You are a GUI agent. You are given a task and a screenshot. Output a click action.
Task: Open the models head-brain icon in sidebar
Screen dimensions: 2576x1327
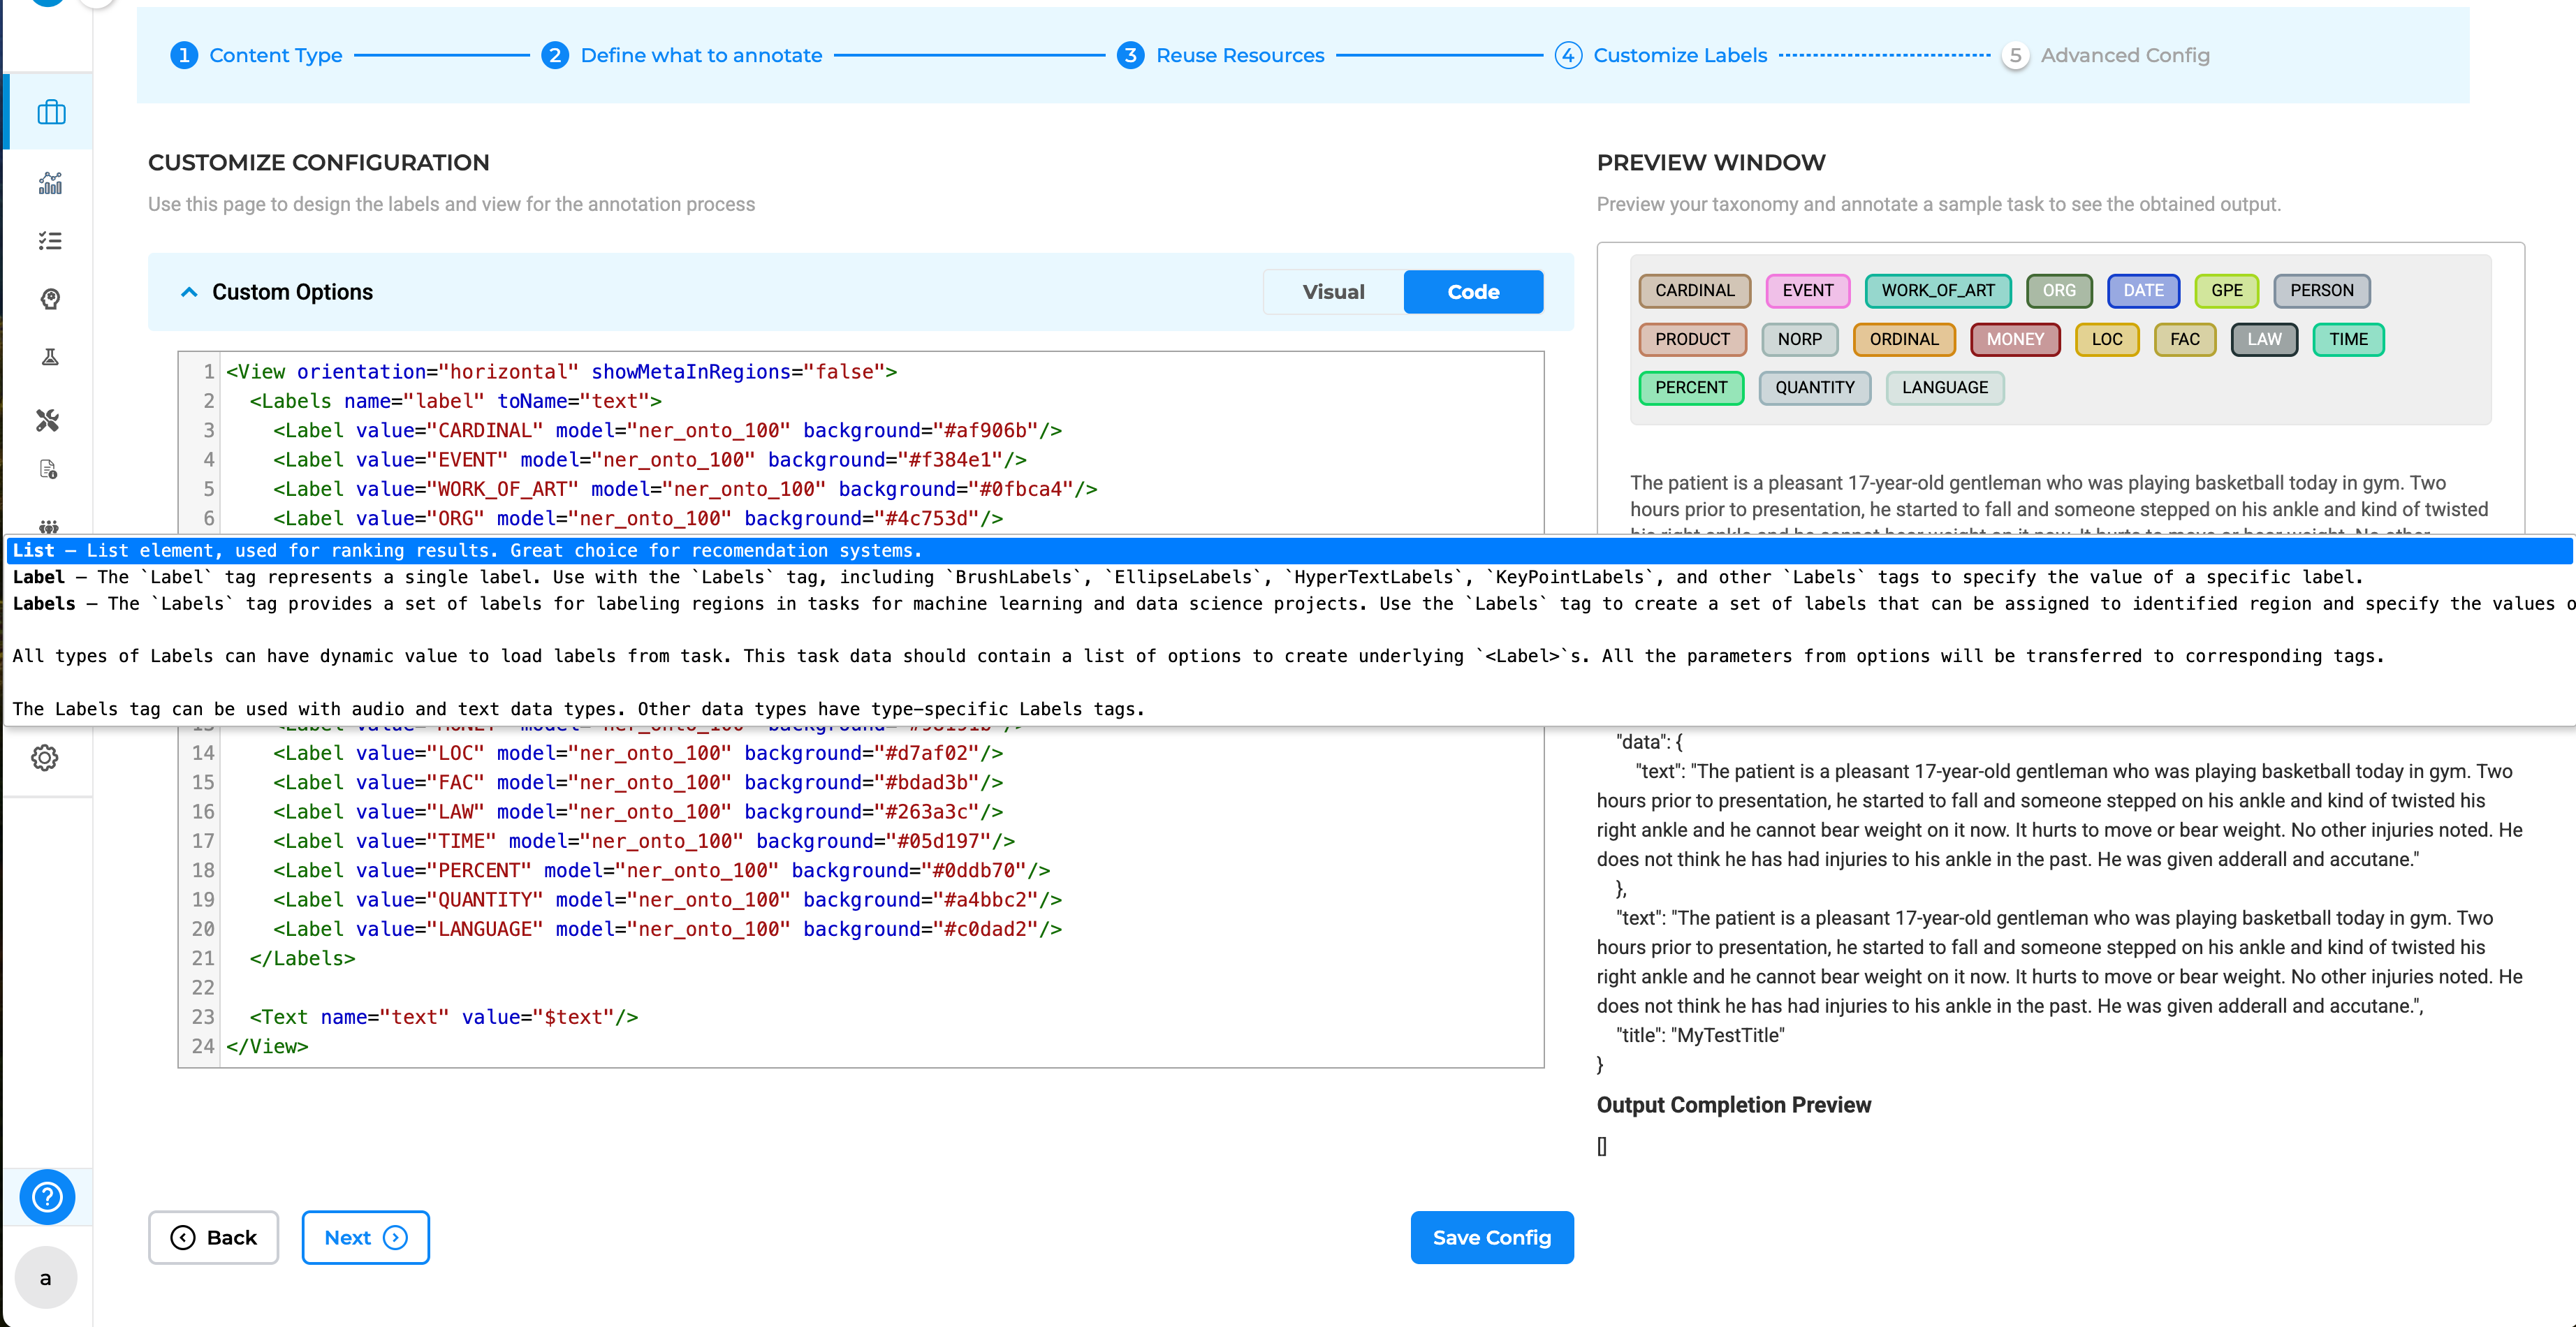click(50, 299)
